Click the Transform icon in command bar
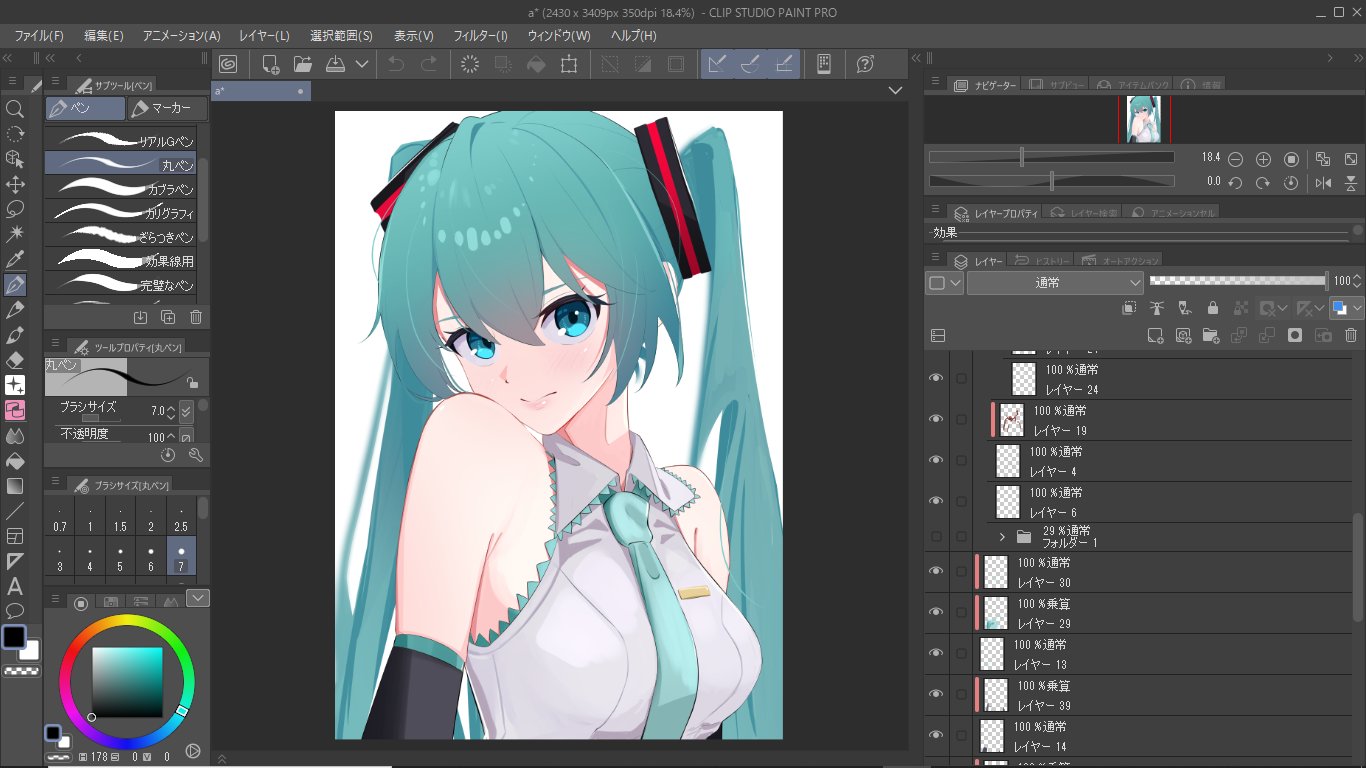Viewport: 1366px width, 768px height. pos(569,64)
